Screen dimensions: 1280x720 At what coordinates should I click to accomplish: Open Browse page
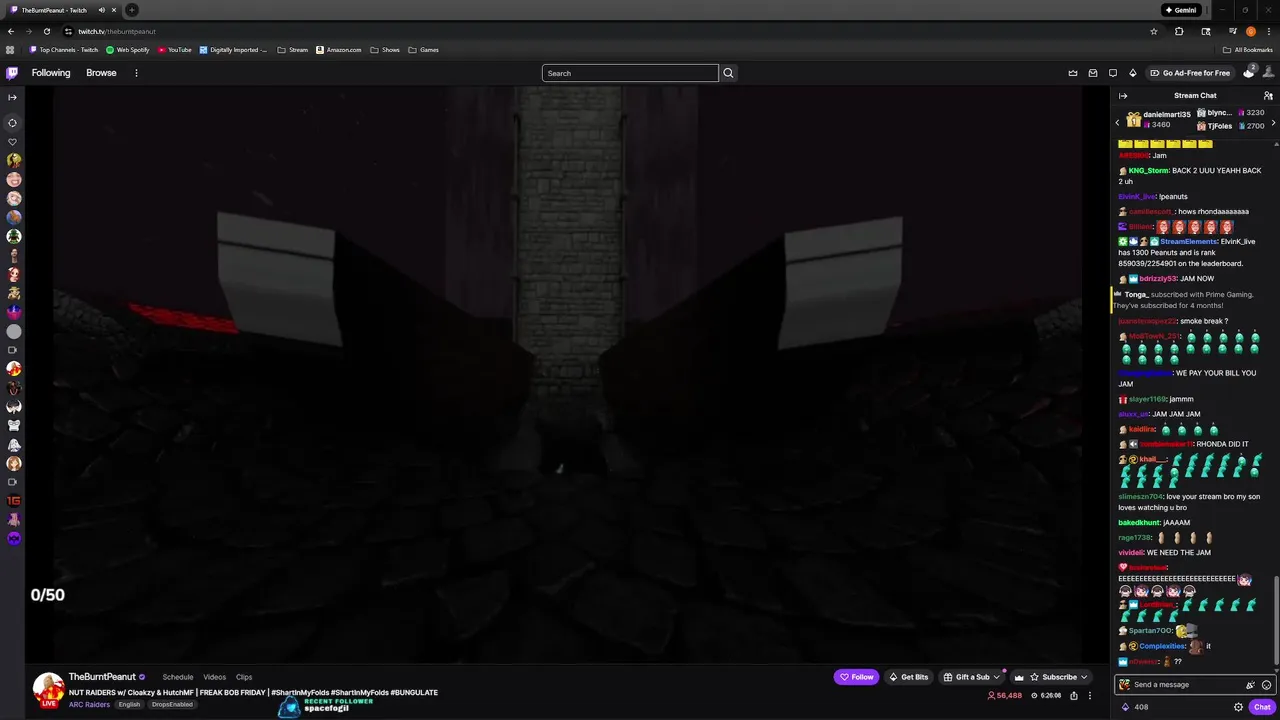(x=101, y=73)
